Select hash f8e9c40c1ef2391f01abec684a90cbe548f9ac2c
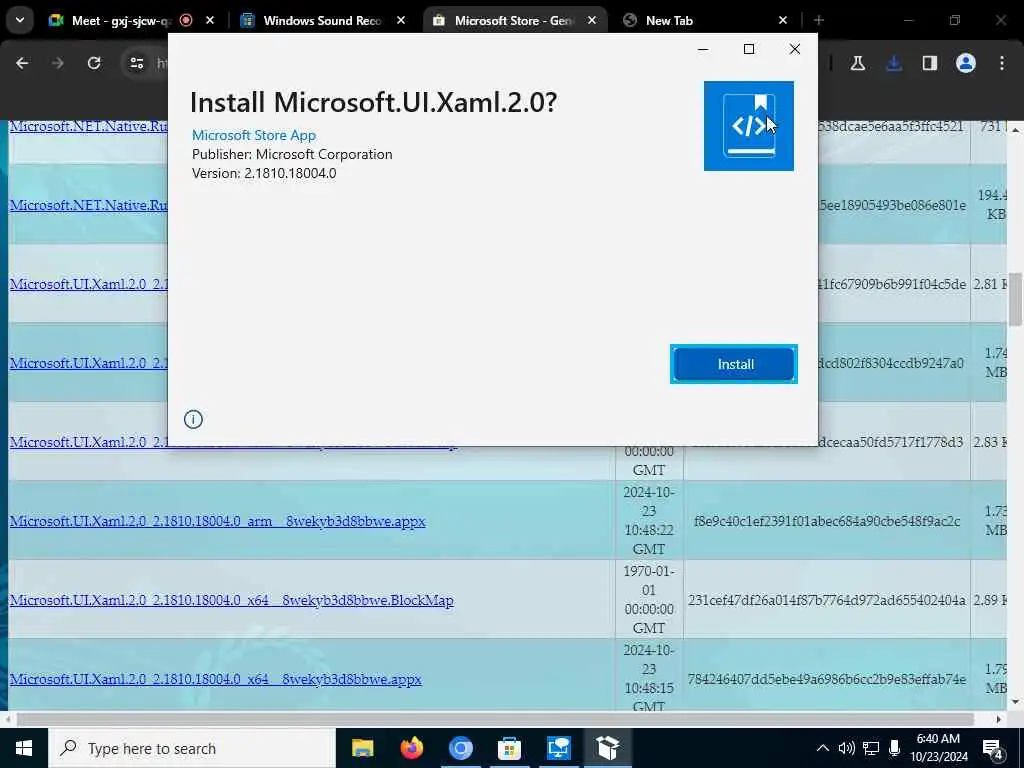Viewport: 1024px width, 768px height. [x=827, y=521]
